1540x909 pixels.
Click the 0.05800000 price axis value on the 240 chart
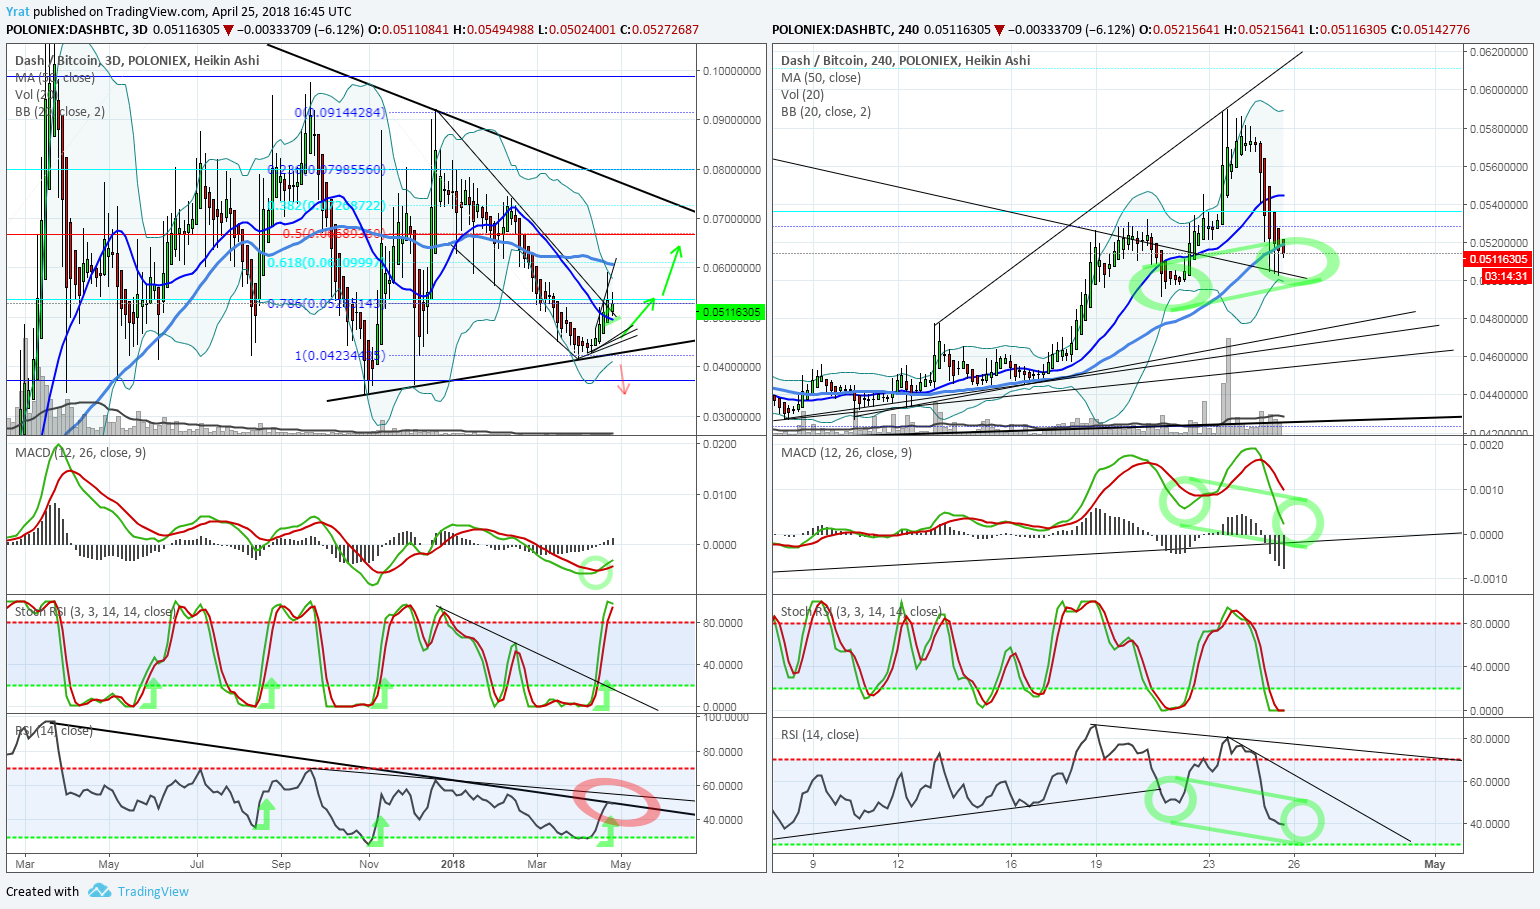click(1498, 128)
